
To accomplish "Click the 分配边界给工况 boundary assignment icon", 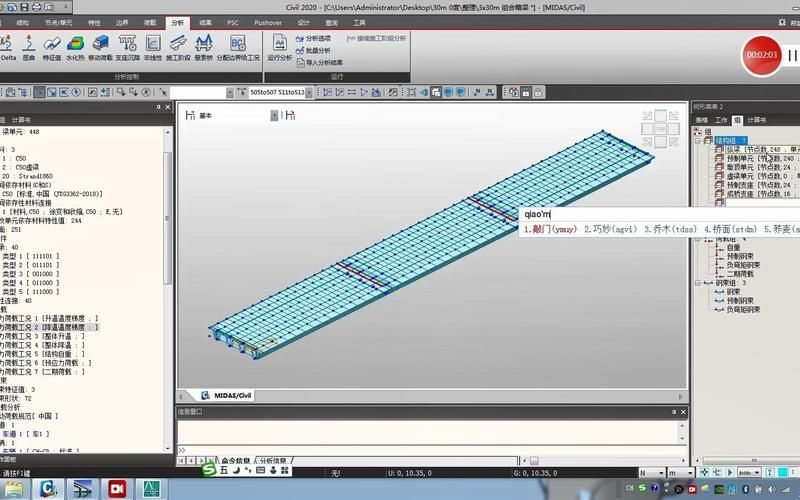I will (x=238, y=46).
